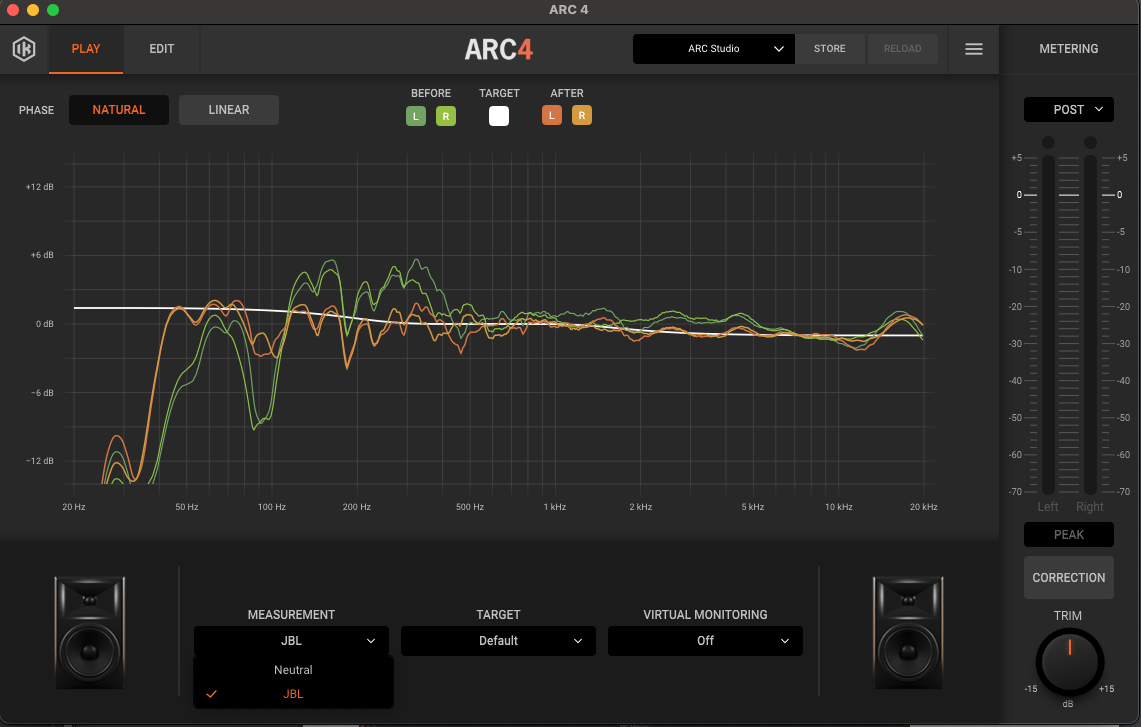Click the yellow minimize window button
Viewport: 1141px width, 727px height.
(33, 10)
